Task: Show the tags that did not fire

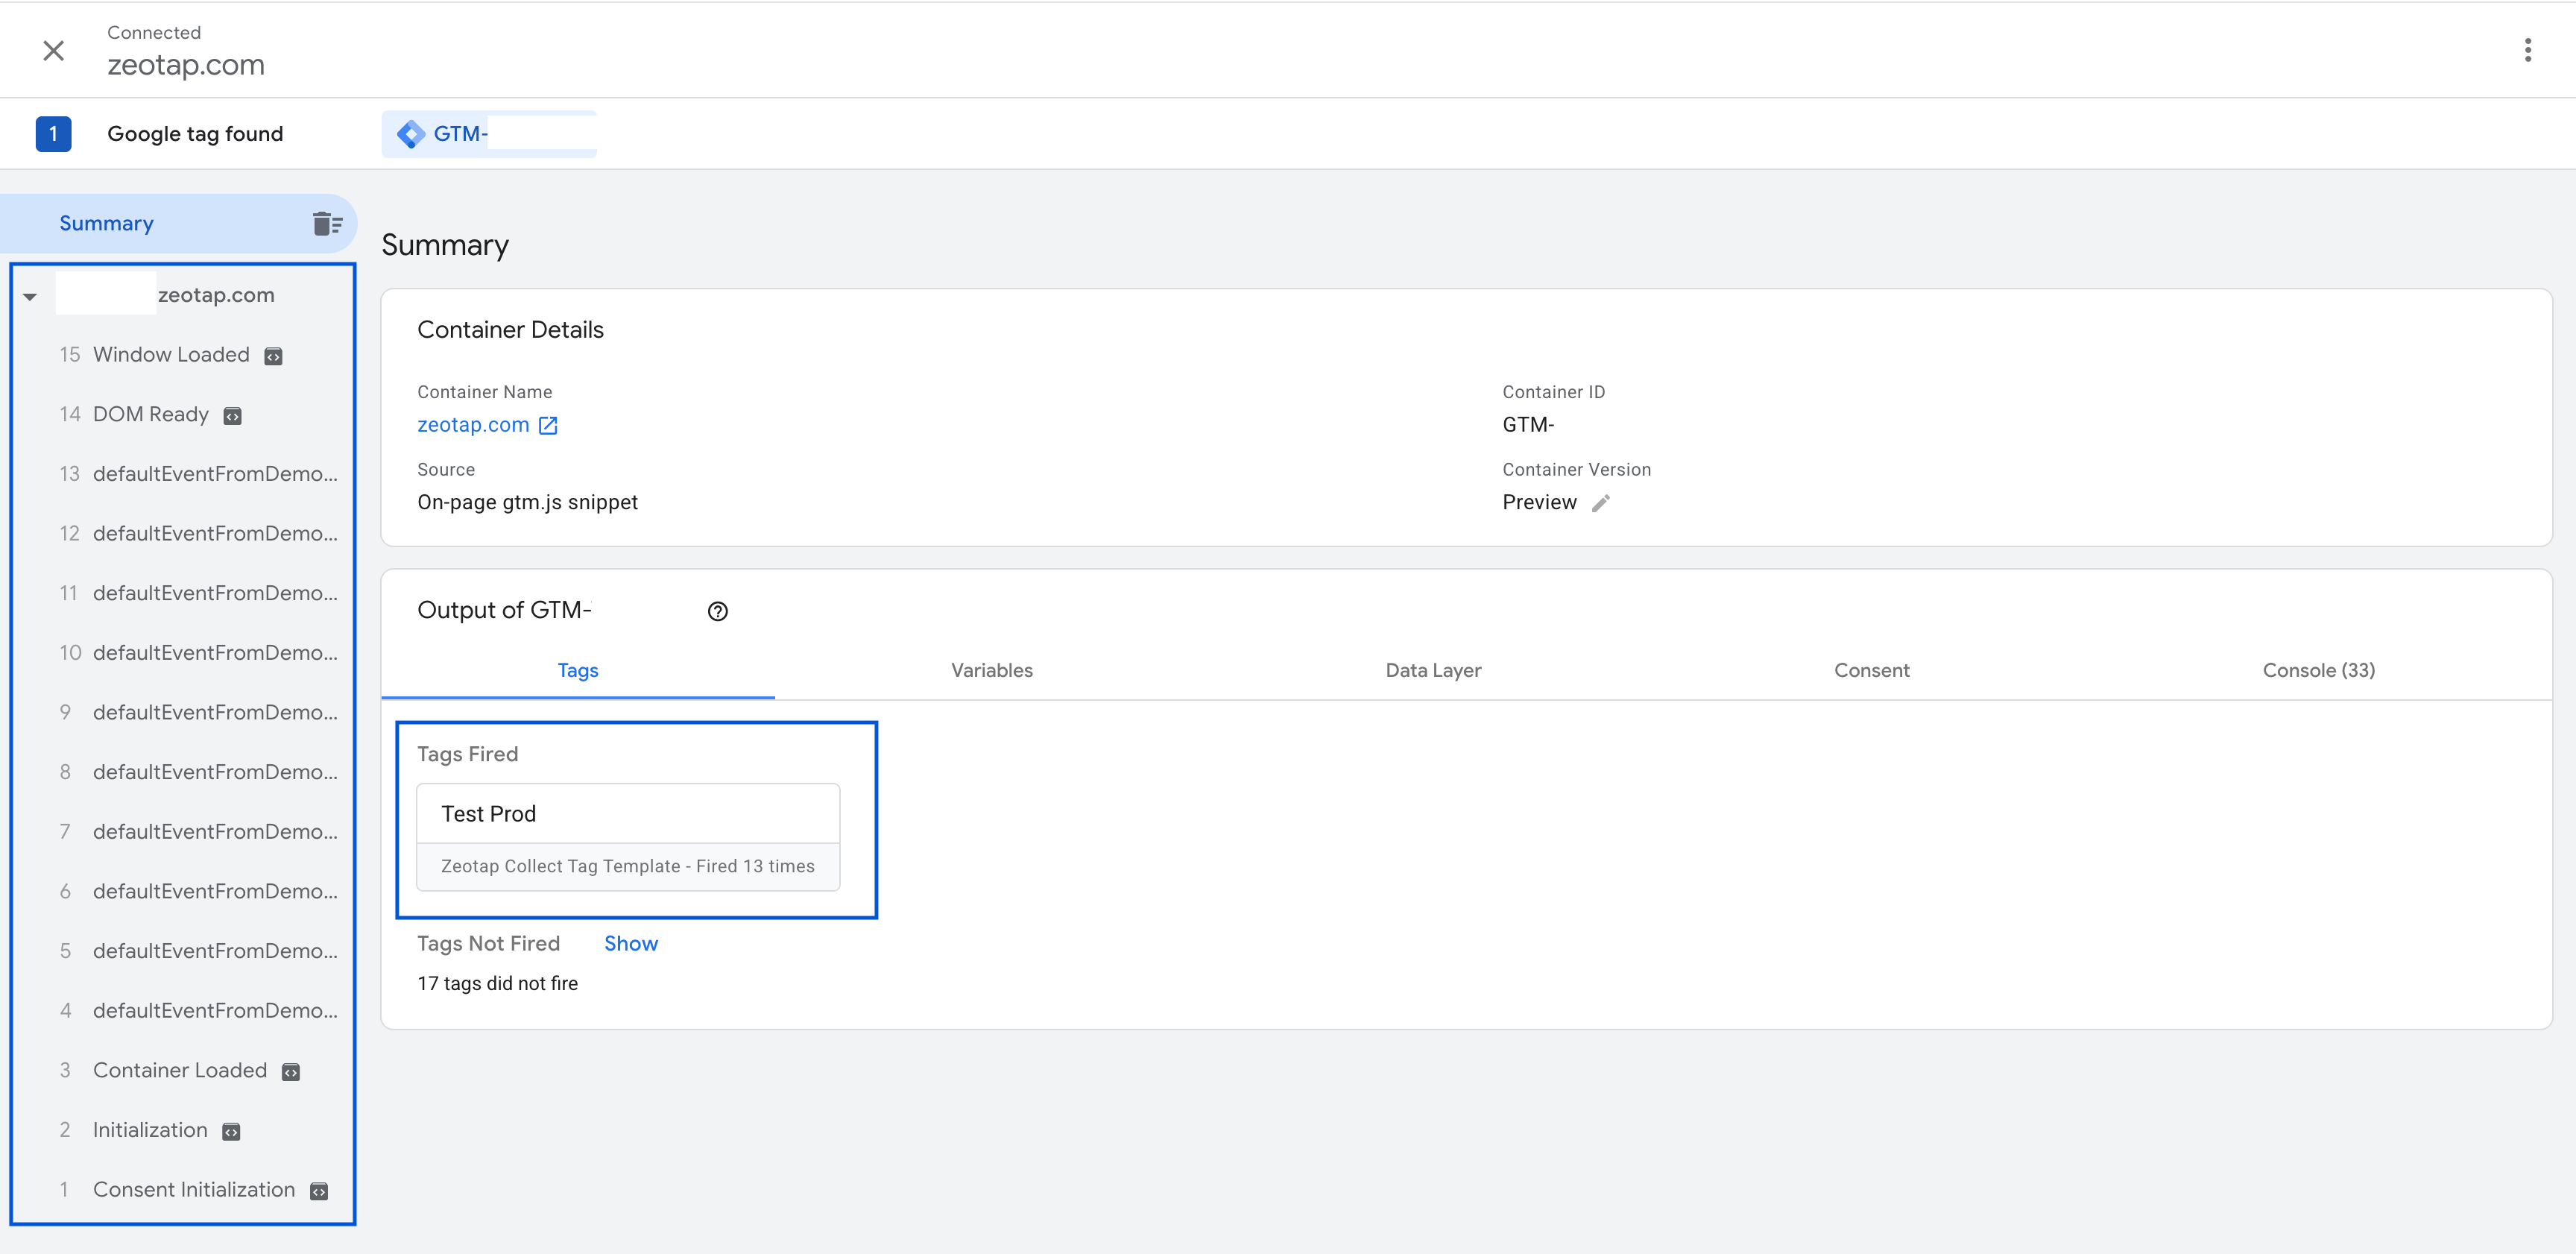Action: [631, 943]
